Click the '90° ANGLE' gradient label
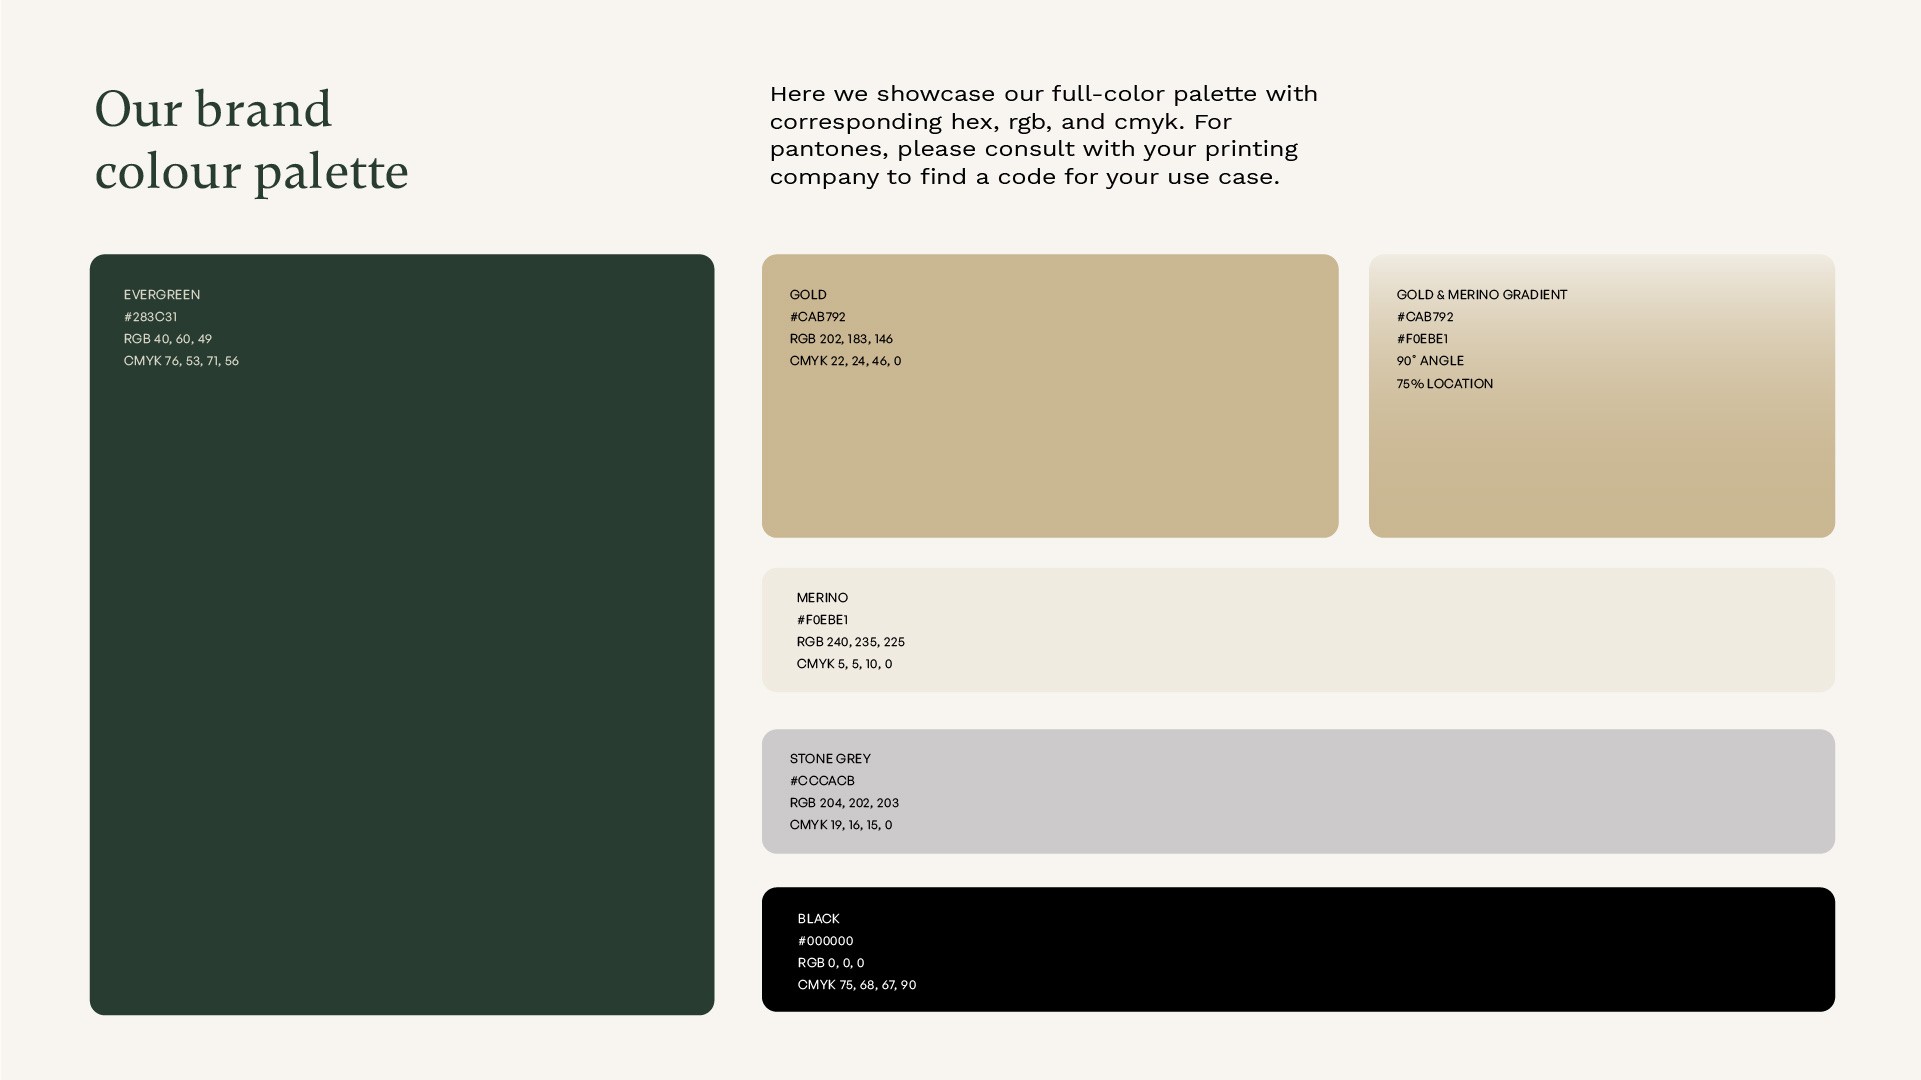 point(1430,361)
